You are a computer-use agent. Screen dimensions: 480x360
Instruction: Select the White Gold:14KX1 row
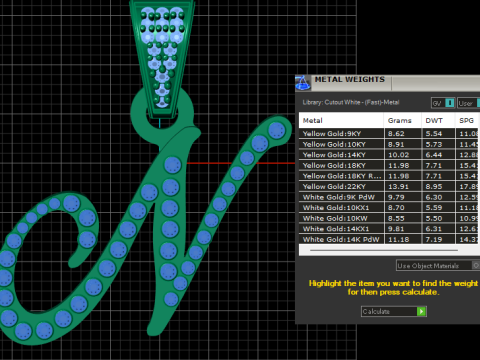(x=389, y=229)
